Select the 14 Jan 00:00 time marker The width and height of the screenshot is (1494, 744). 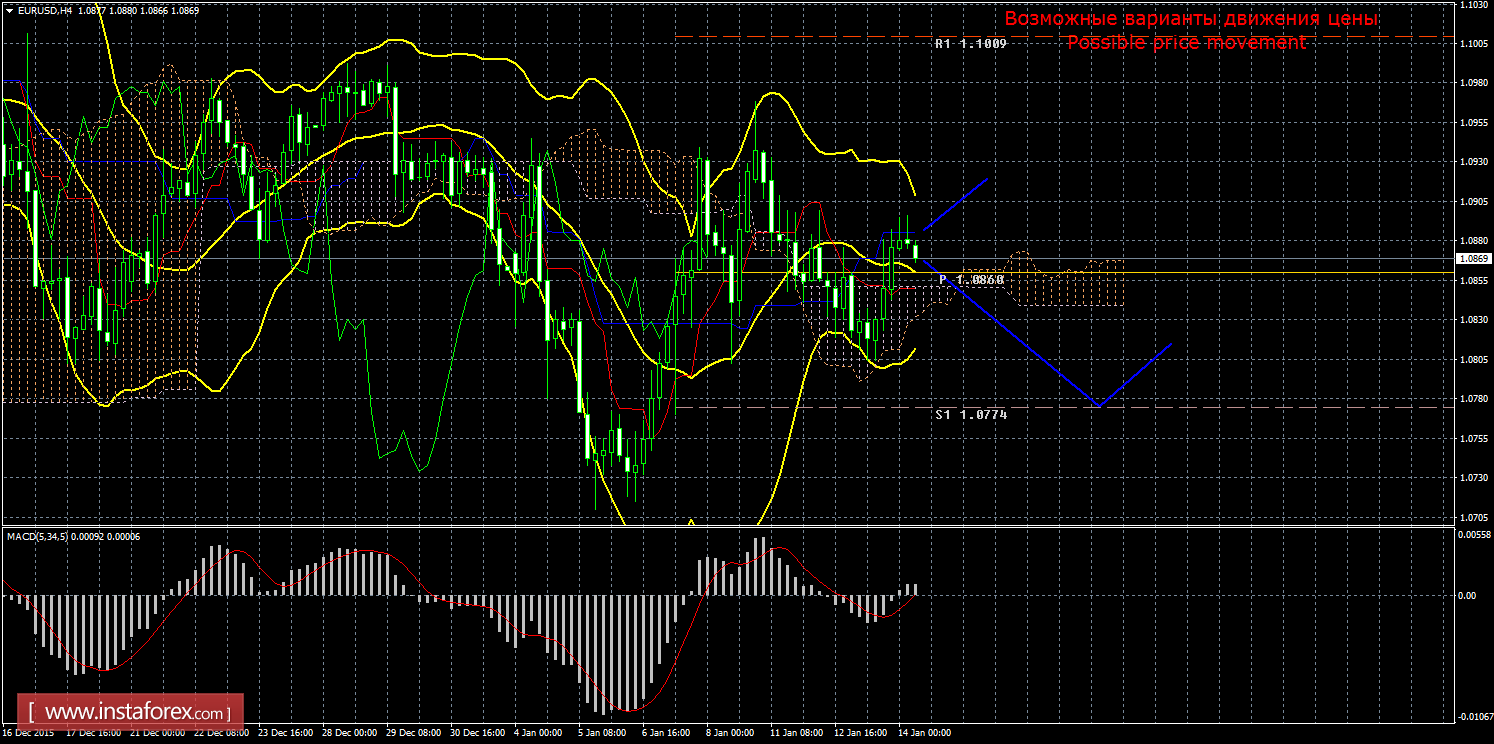click(x=925, y=733)
